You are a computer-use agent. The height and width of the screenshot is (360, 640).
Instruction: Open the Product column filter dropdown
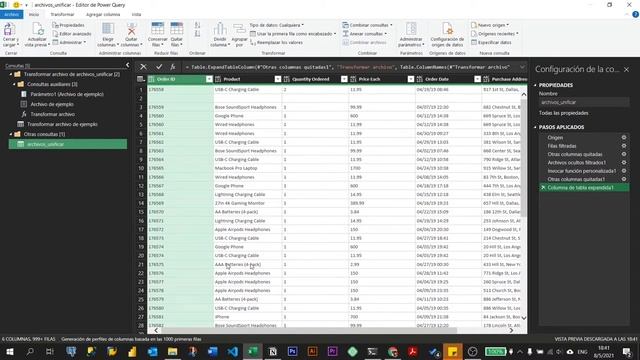tap(278, 79)
